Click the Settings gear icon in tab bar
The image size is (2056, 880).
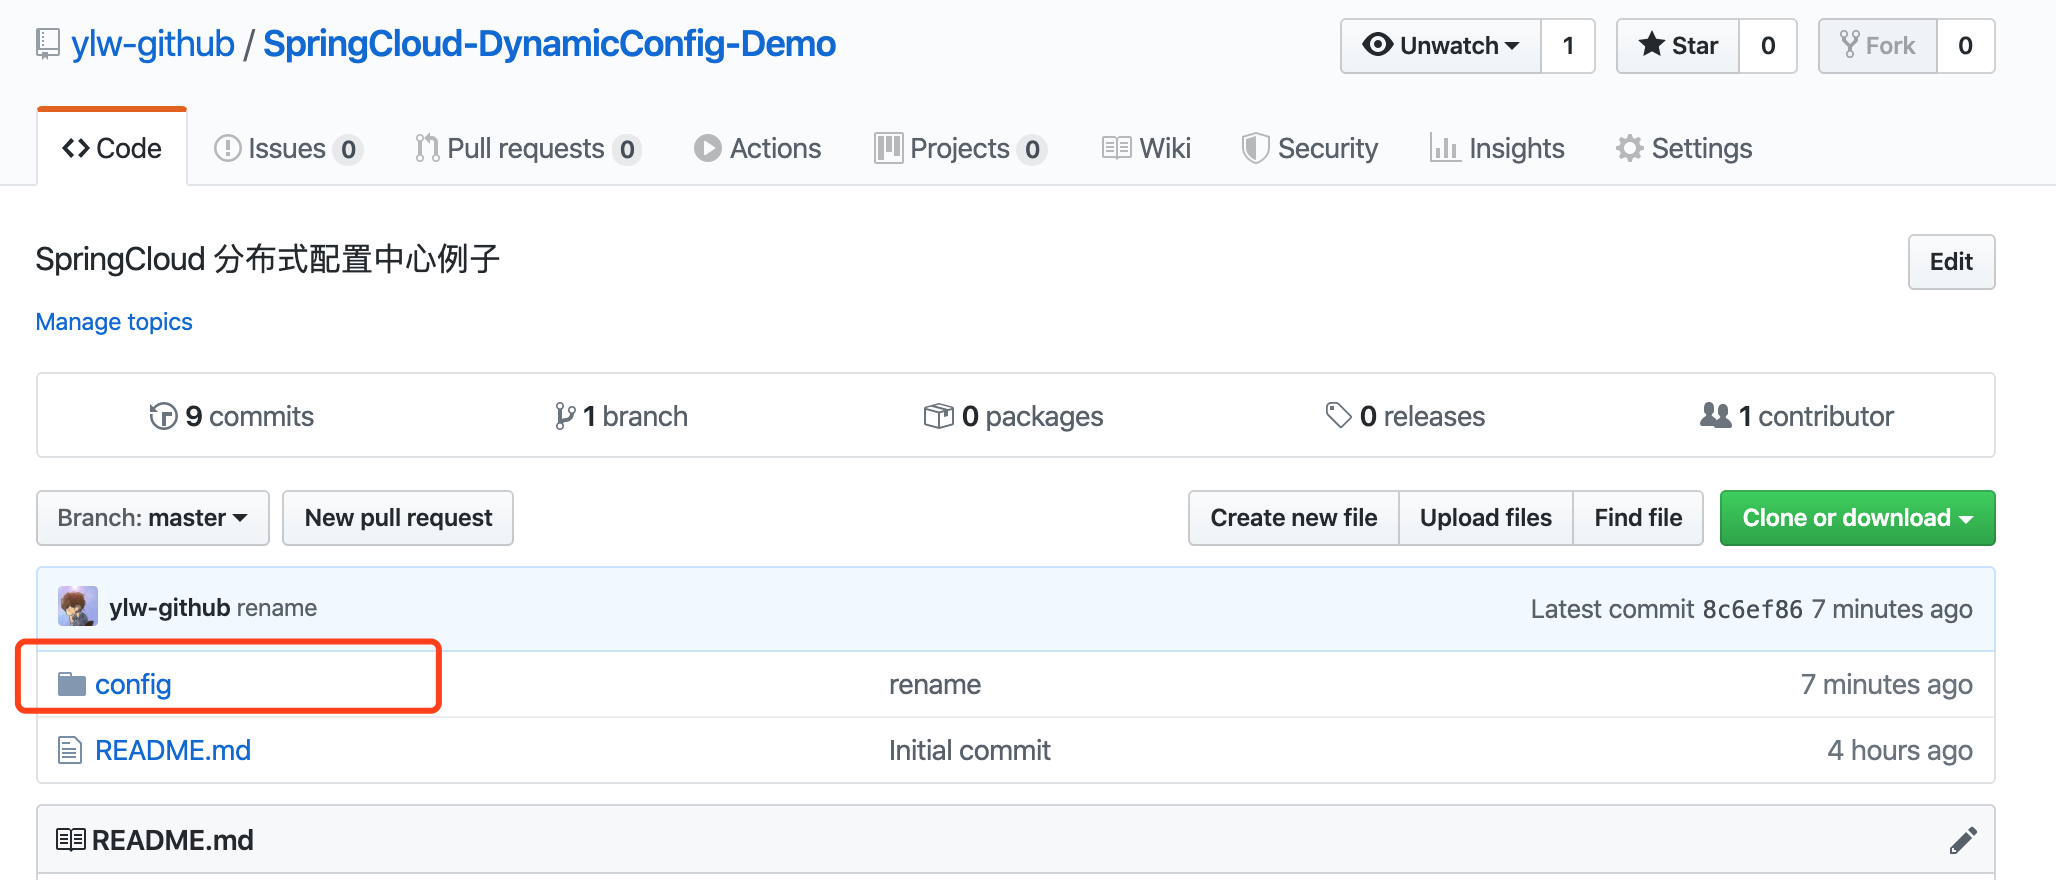tap(1630, 148)
